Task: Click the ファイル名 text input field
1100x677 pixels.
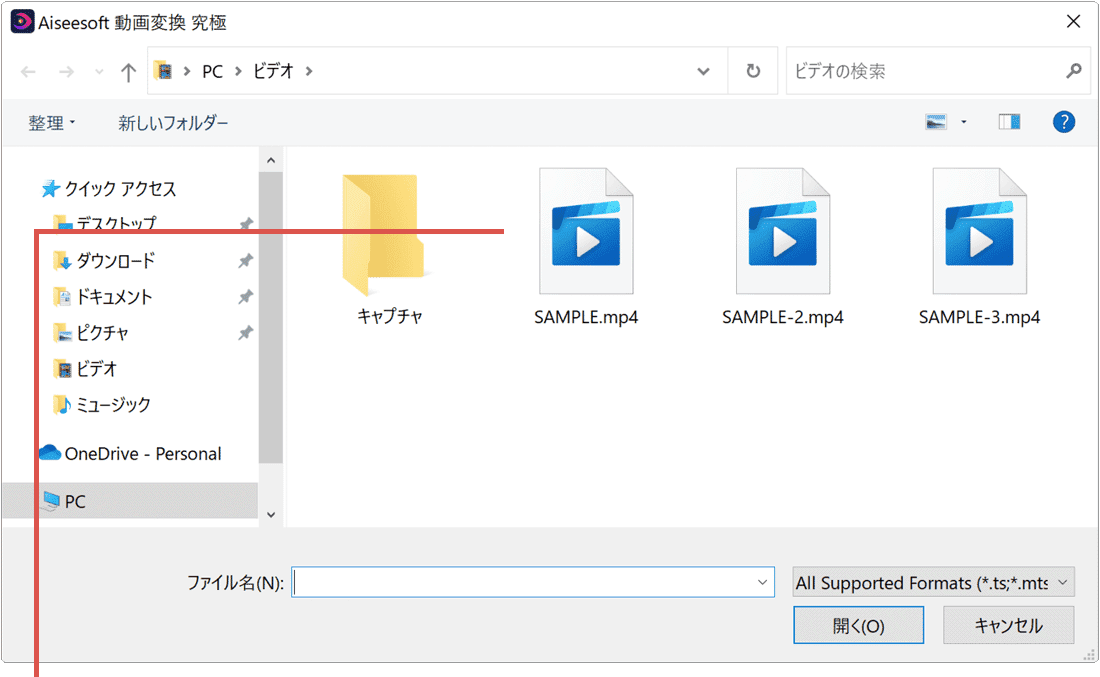Action: (x=525, y=582)
